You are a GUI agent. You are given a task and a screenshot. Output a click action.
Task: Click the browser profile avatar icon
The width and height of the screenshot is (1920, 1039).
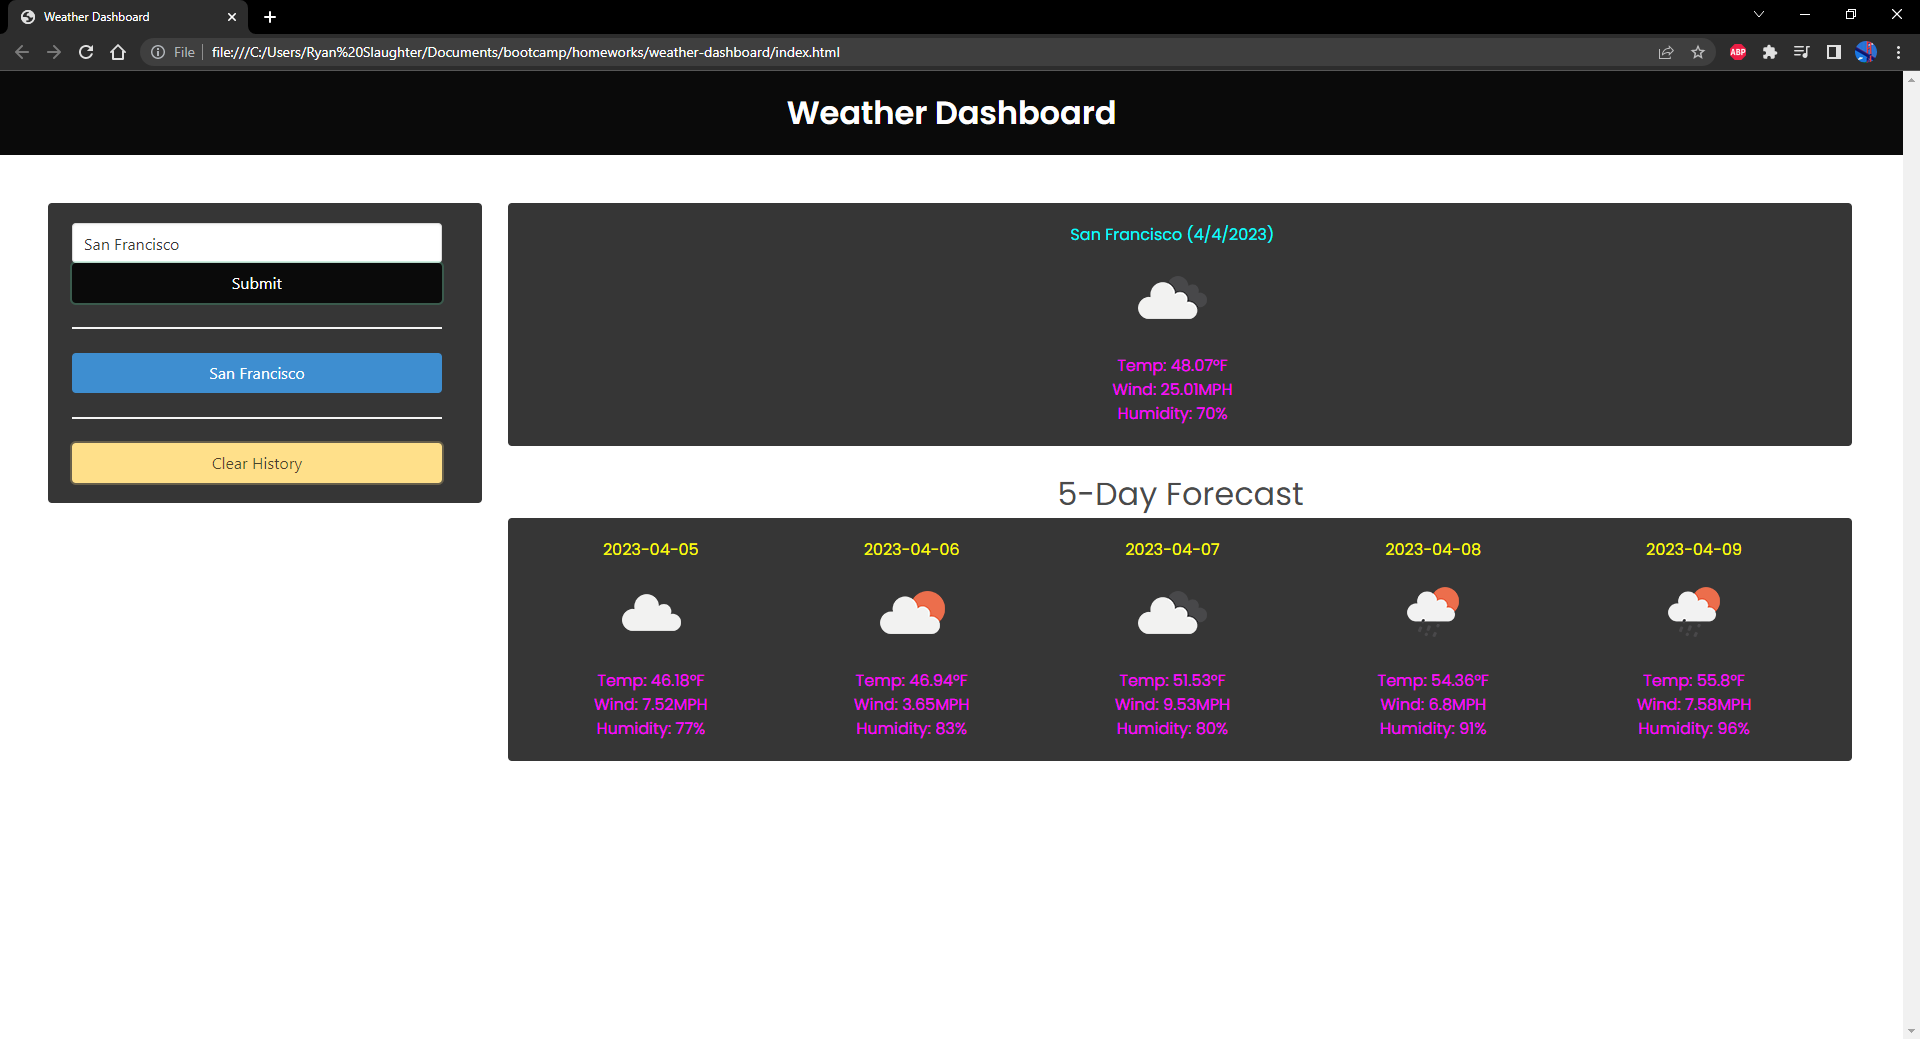[x=1866, y=52]
